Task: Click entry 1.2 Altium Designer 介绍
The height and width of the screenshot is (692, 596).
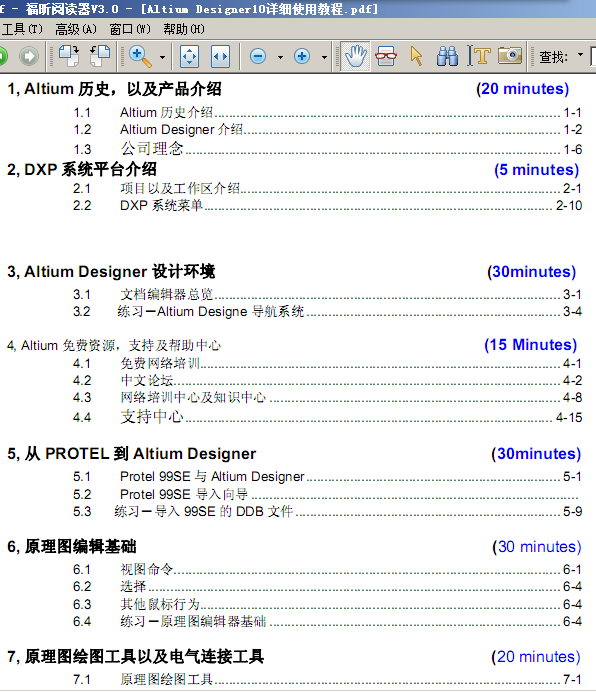Action: [x=327, y=130]
